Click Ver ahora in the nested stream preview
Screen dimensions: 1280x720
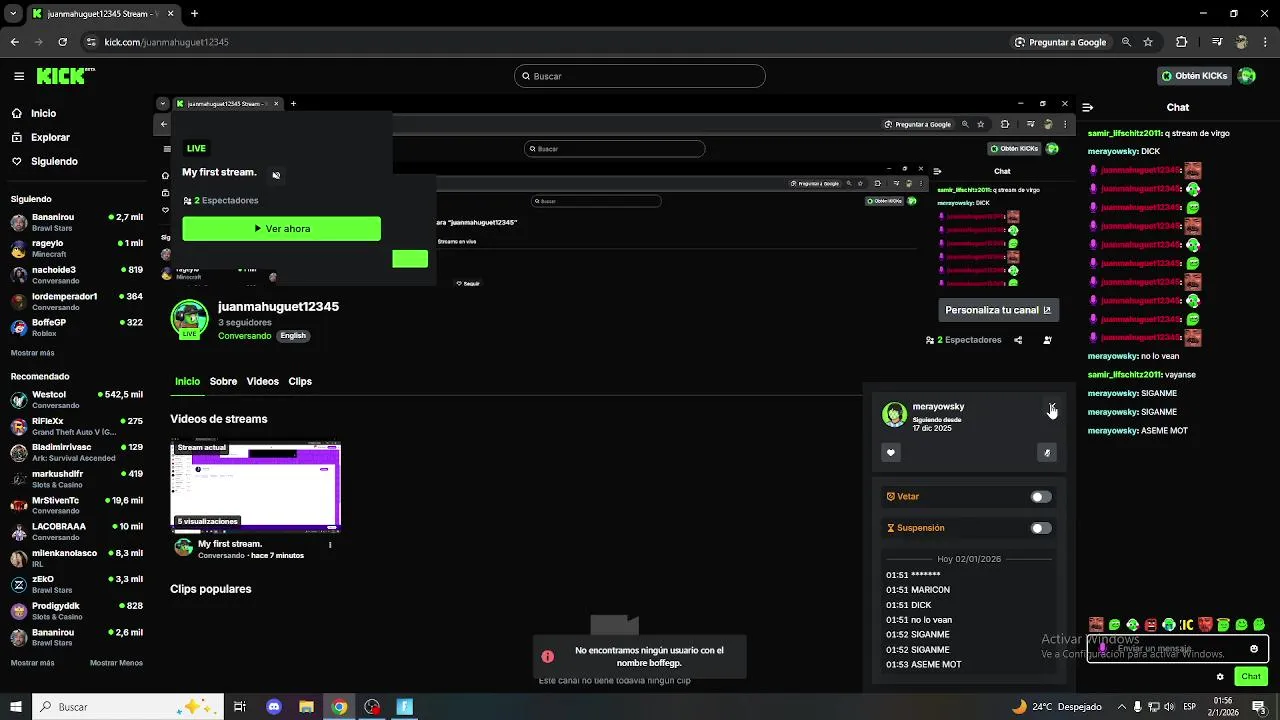(281, 229)
